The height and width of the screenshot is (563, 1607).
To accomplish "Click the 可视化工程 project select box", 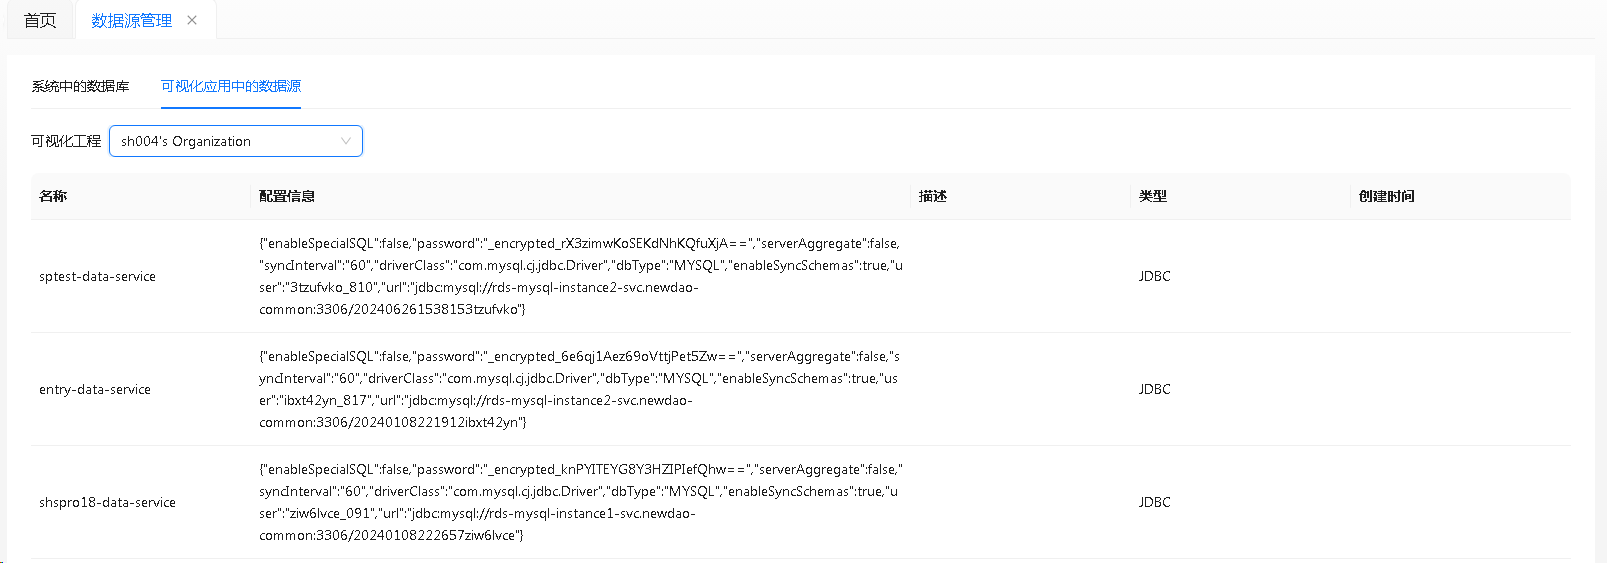I will pyautogui.click(x=236, y=141).
